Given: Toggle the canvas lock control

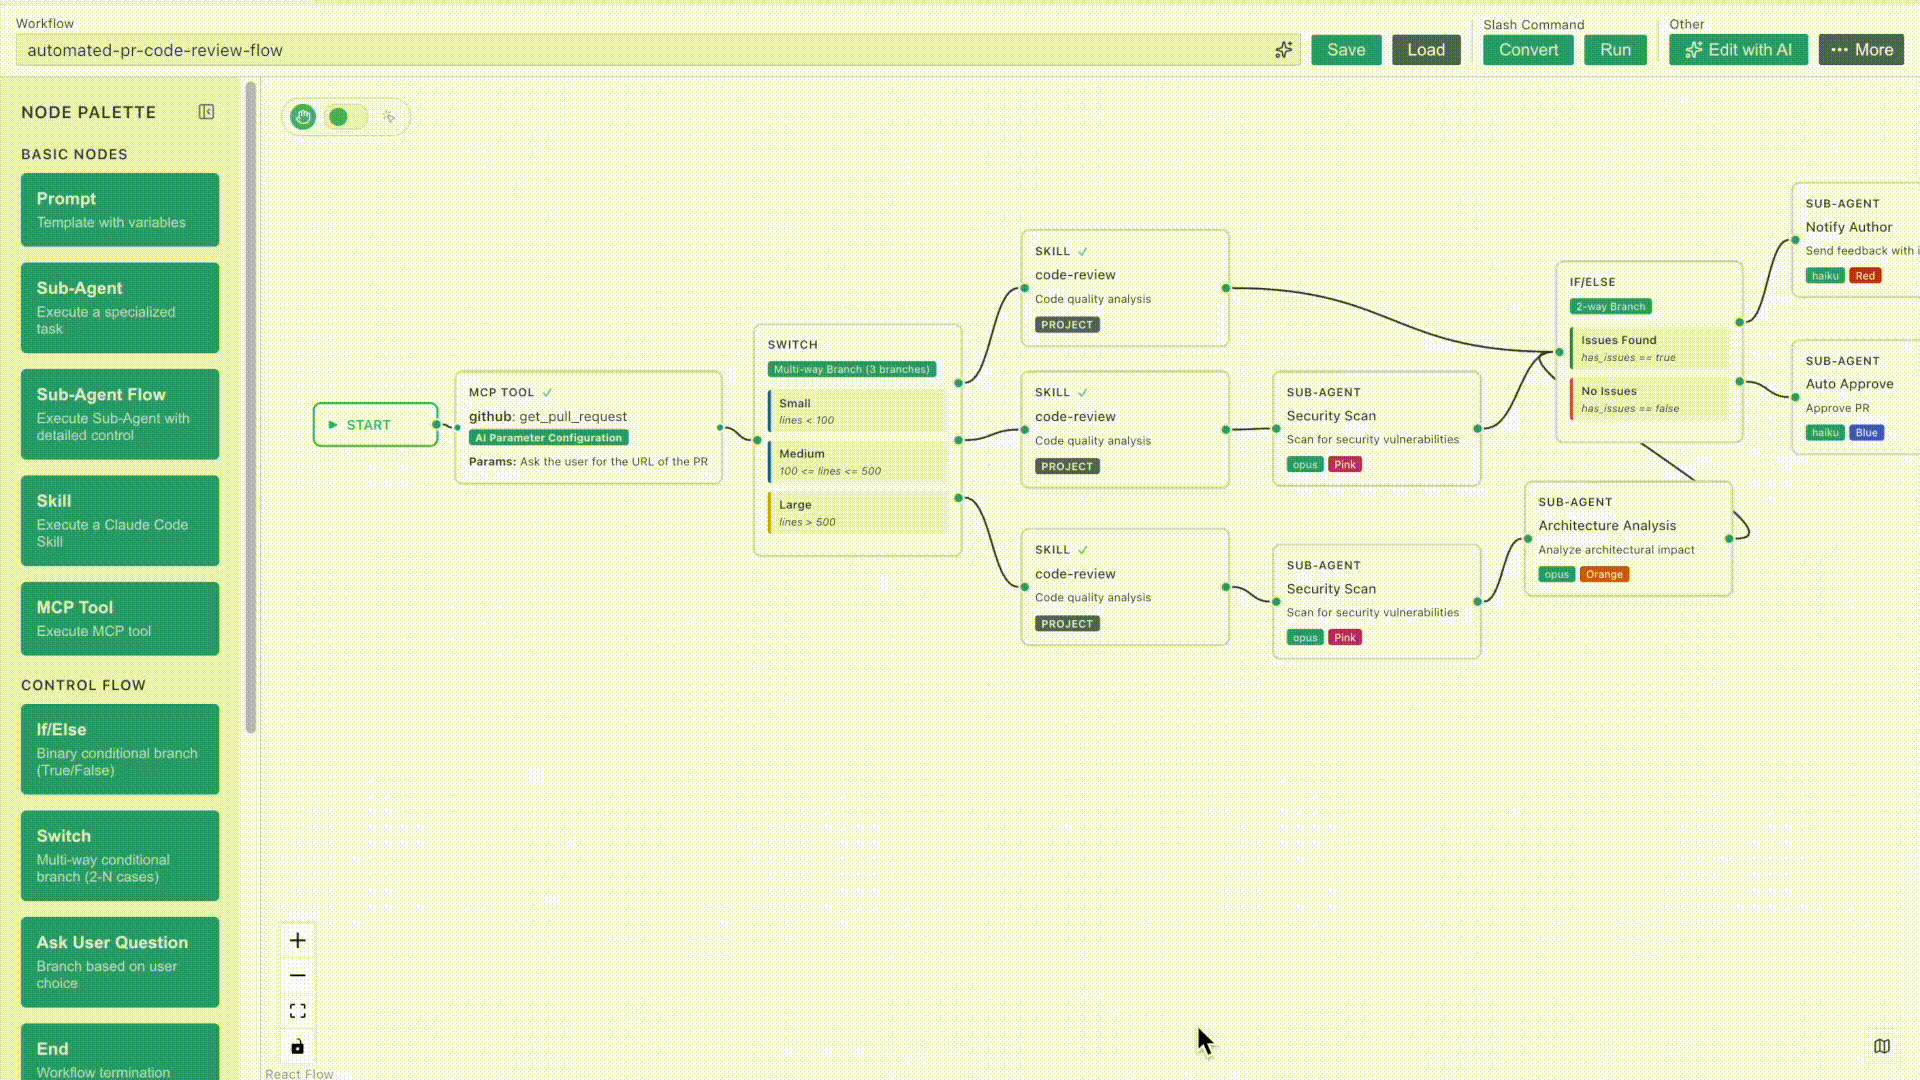Looking at the screenshot, I should 297,1046.
